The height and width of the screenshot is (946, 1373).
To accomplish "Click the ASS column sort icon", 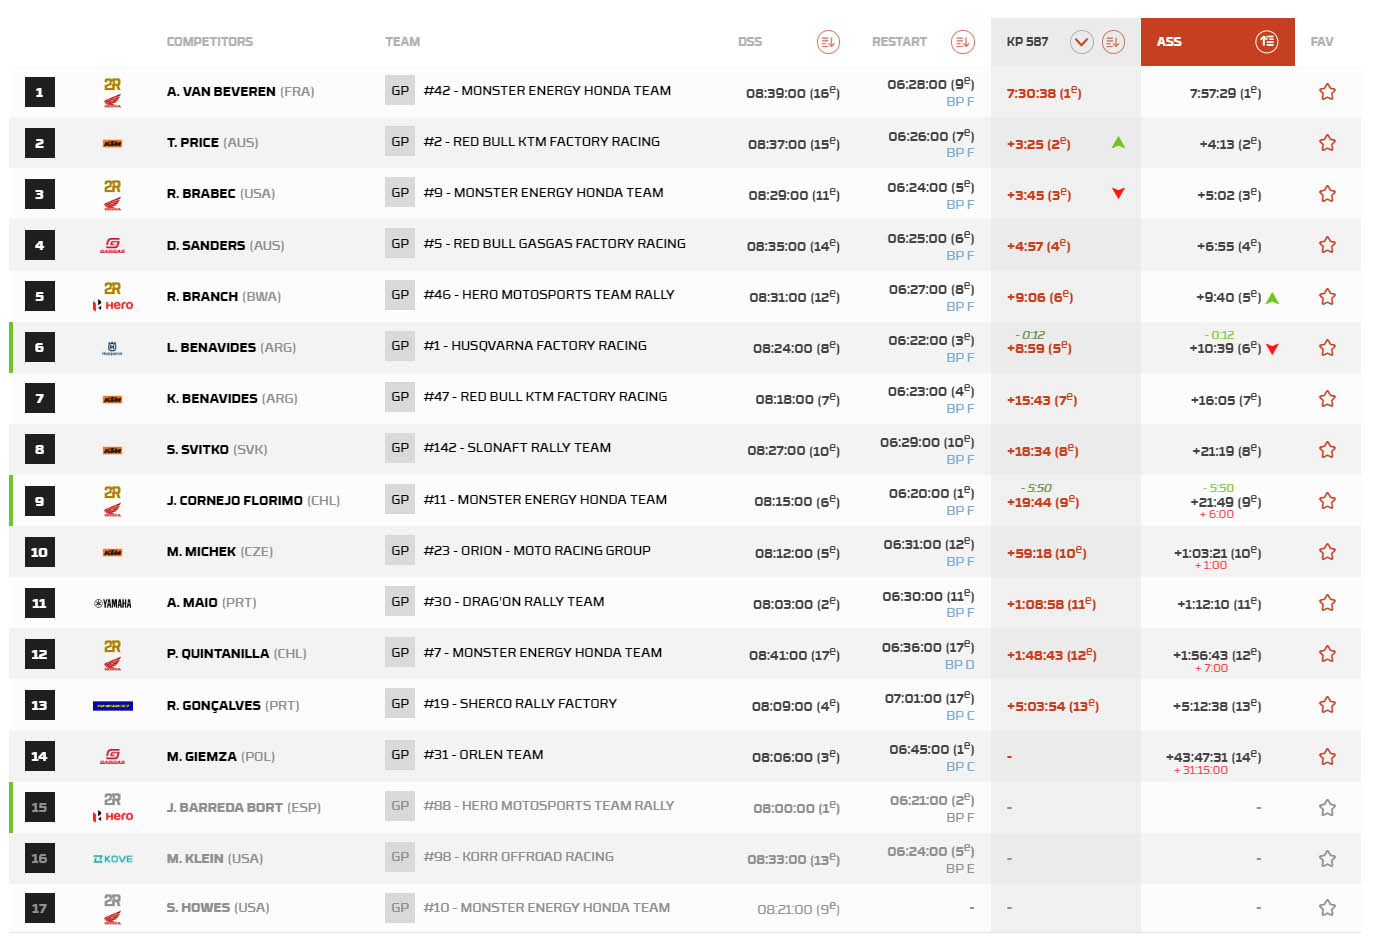I will pyautogui.click(x=1266, y=42).
